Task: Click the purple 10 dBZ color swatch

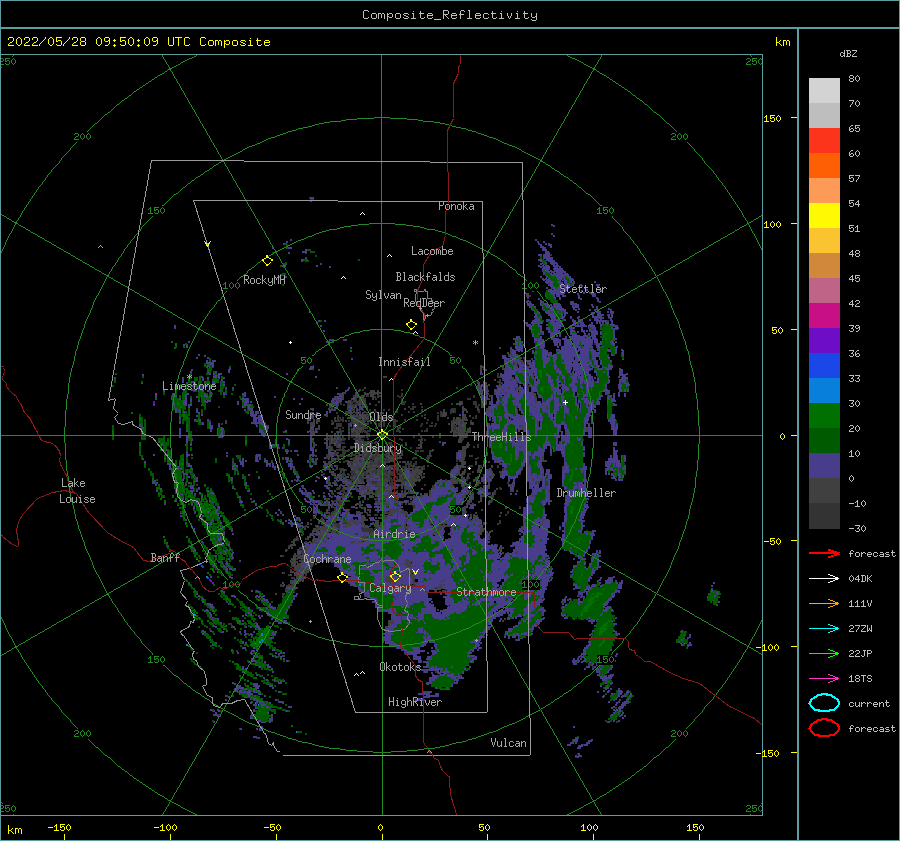Action: (824, 466)
